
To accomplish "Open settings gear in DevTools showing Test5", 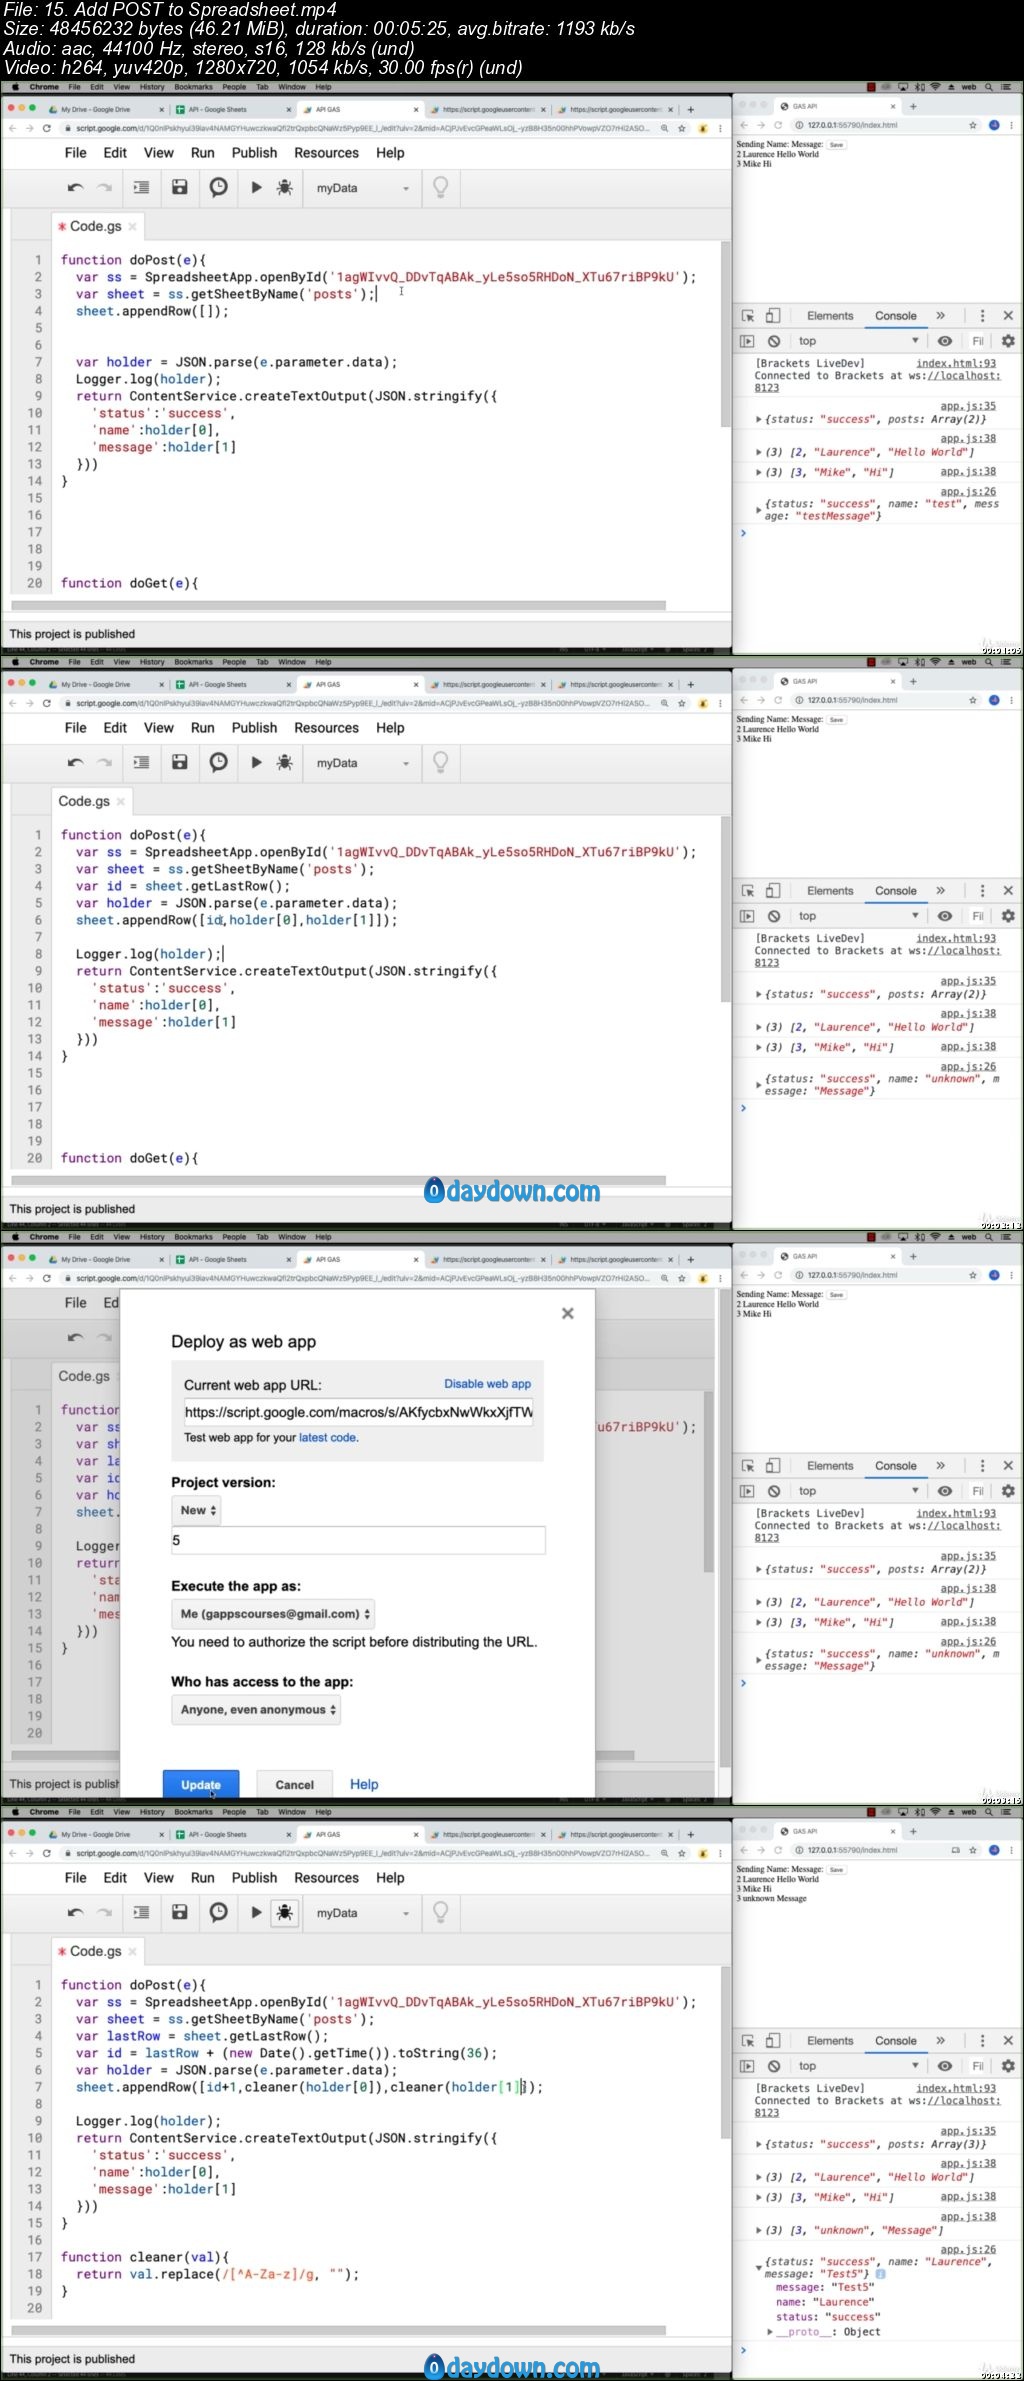I will [x=1008, y=2065].
